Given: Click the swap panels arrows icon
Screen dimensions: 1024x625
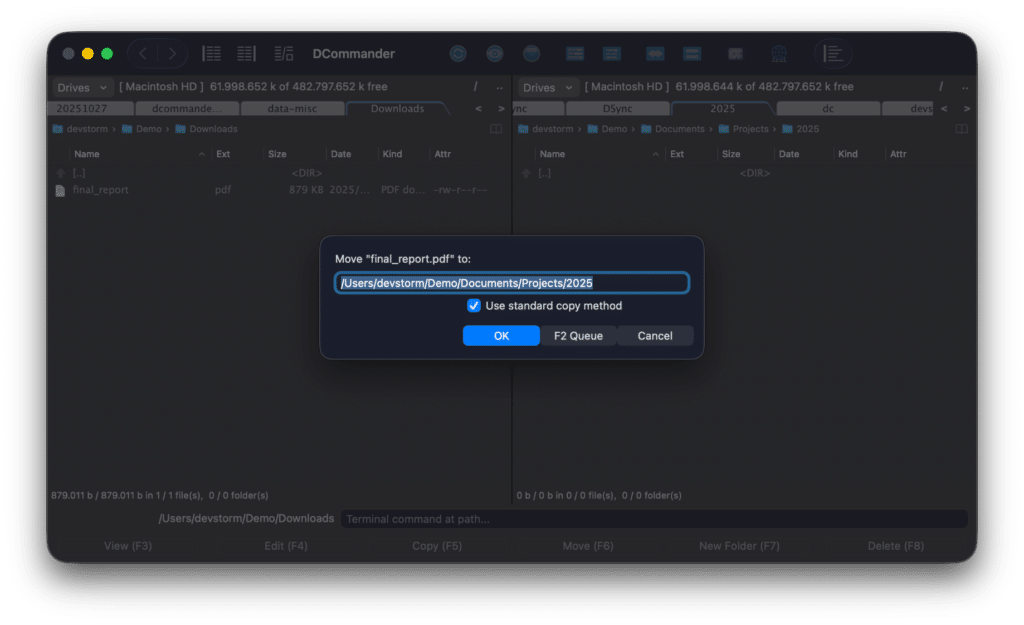Looking at the screenshot, I should [x=655, y=53].
